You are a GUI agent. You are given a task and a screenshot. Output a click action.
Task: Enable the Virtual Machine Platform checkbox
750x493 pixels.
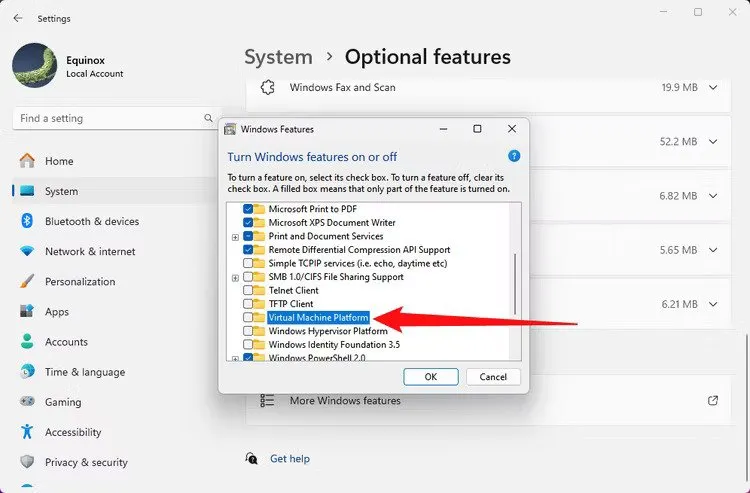point(248,317)
